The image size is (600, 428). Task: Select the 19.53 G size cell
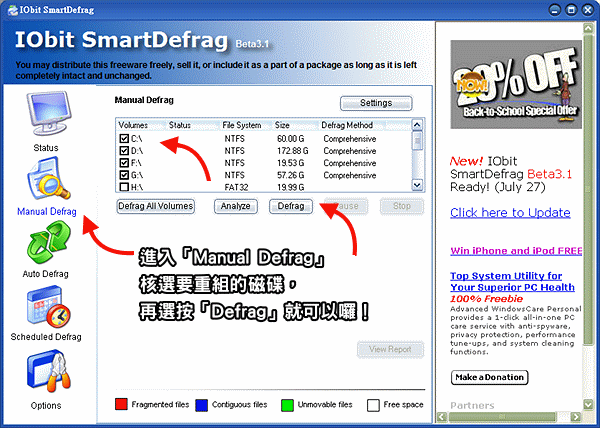click(290, 163)
